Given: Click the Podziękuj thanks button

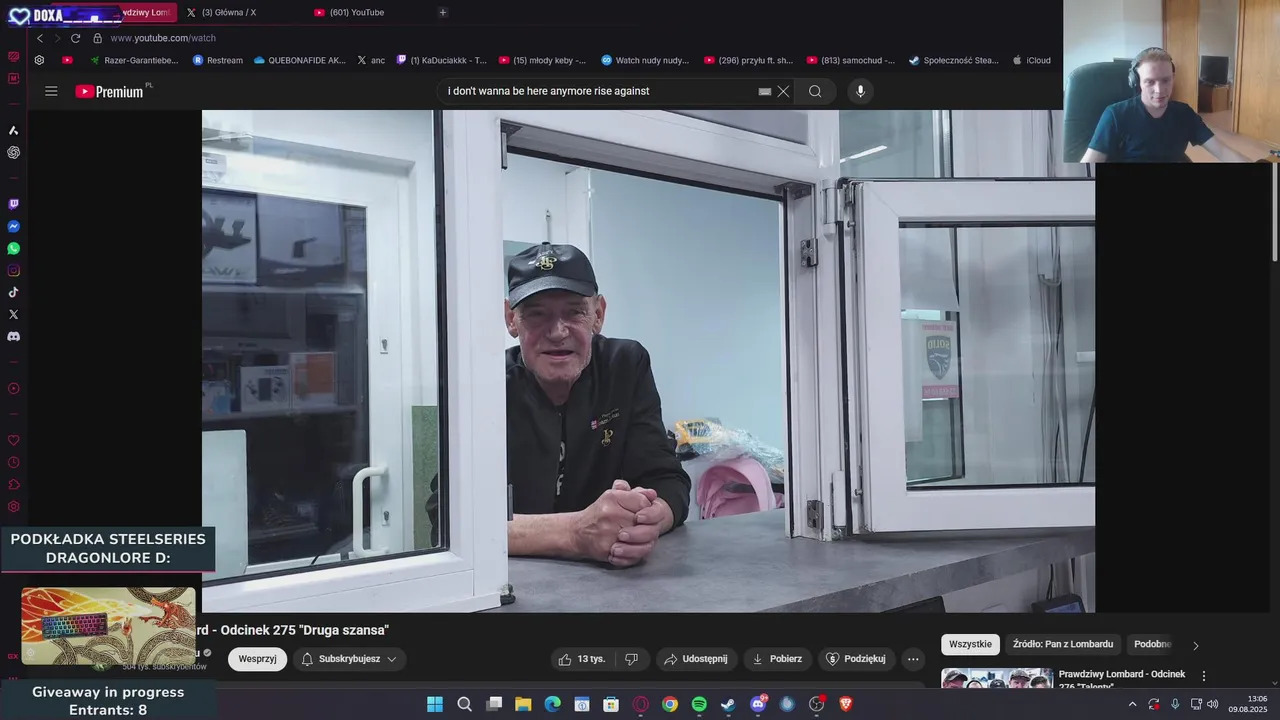Looking at the screenshot, I should pyautogui.click(x=856, y=659).
